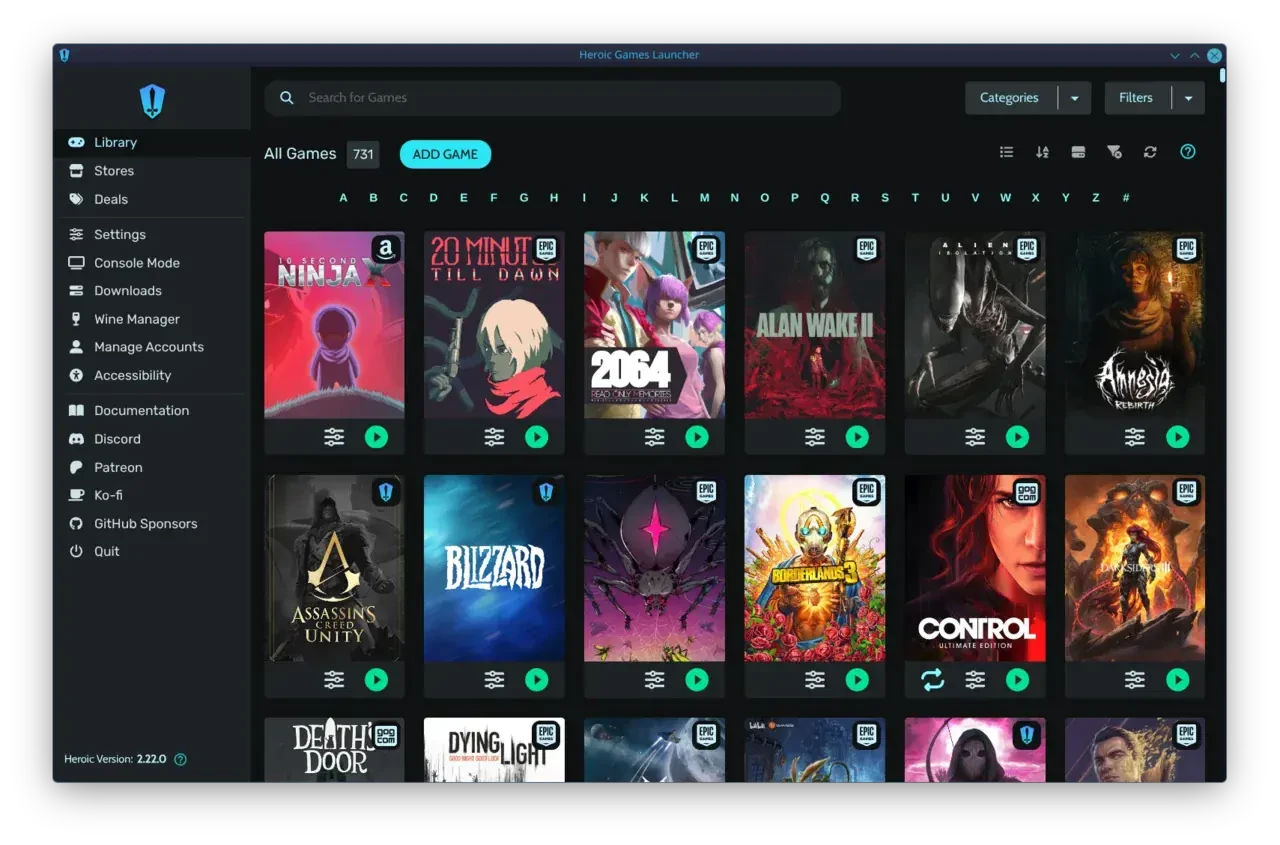Launch 10 Second Ninja X with its play button
This screenshot has width=1280, height=845.
click(x=376, y=437)
